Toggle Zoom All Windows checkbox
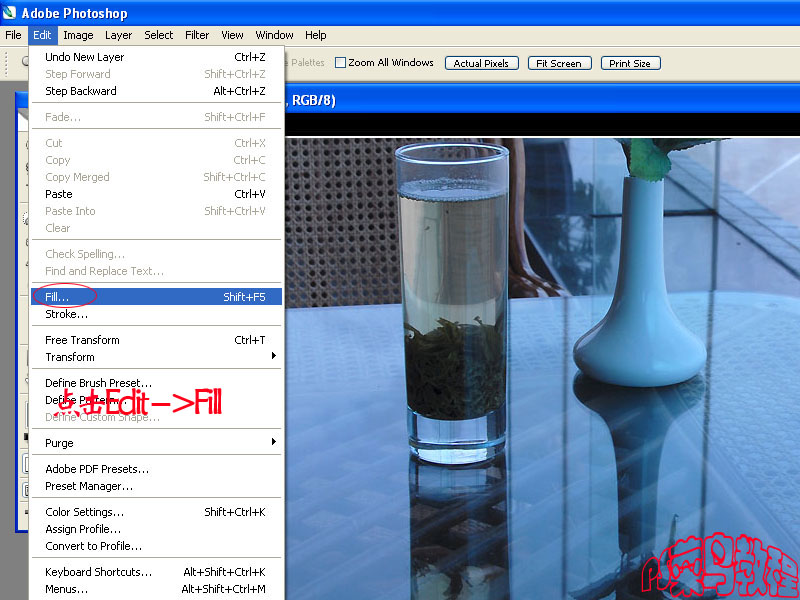This screenshot has width=800, height=600. [340, 63]
